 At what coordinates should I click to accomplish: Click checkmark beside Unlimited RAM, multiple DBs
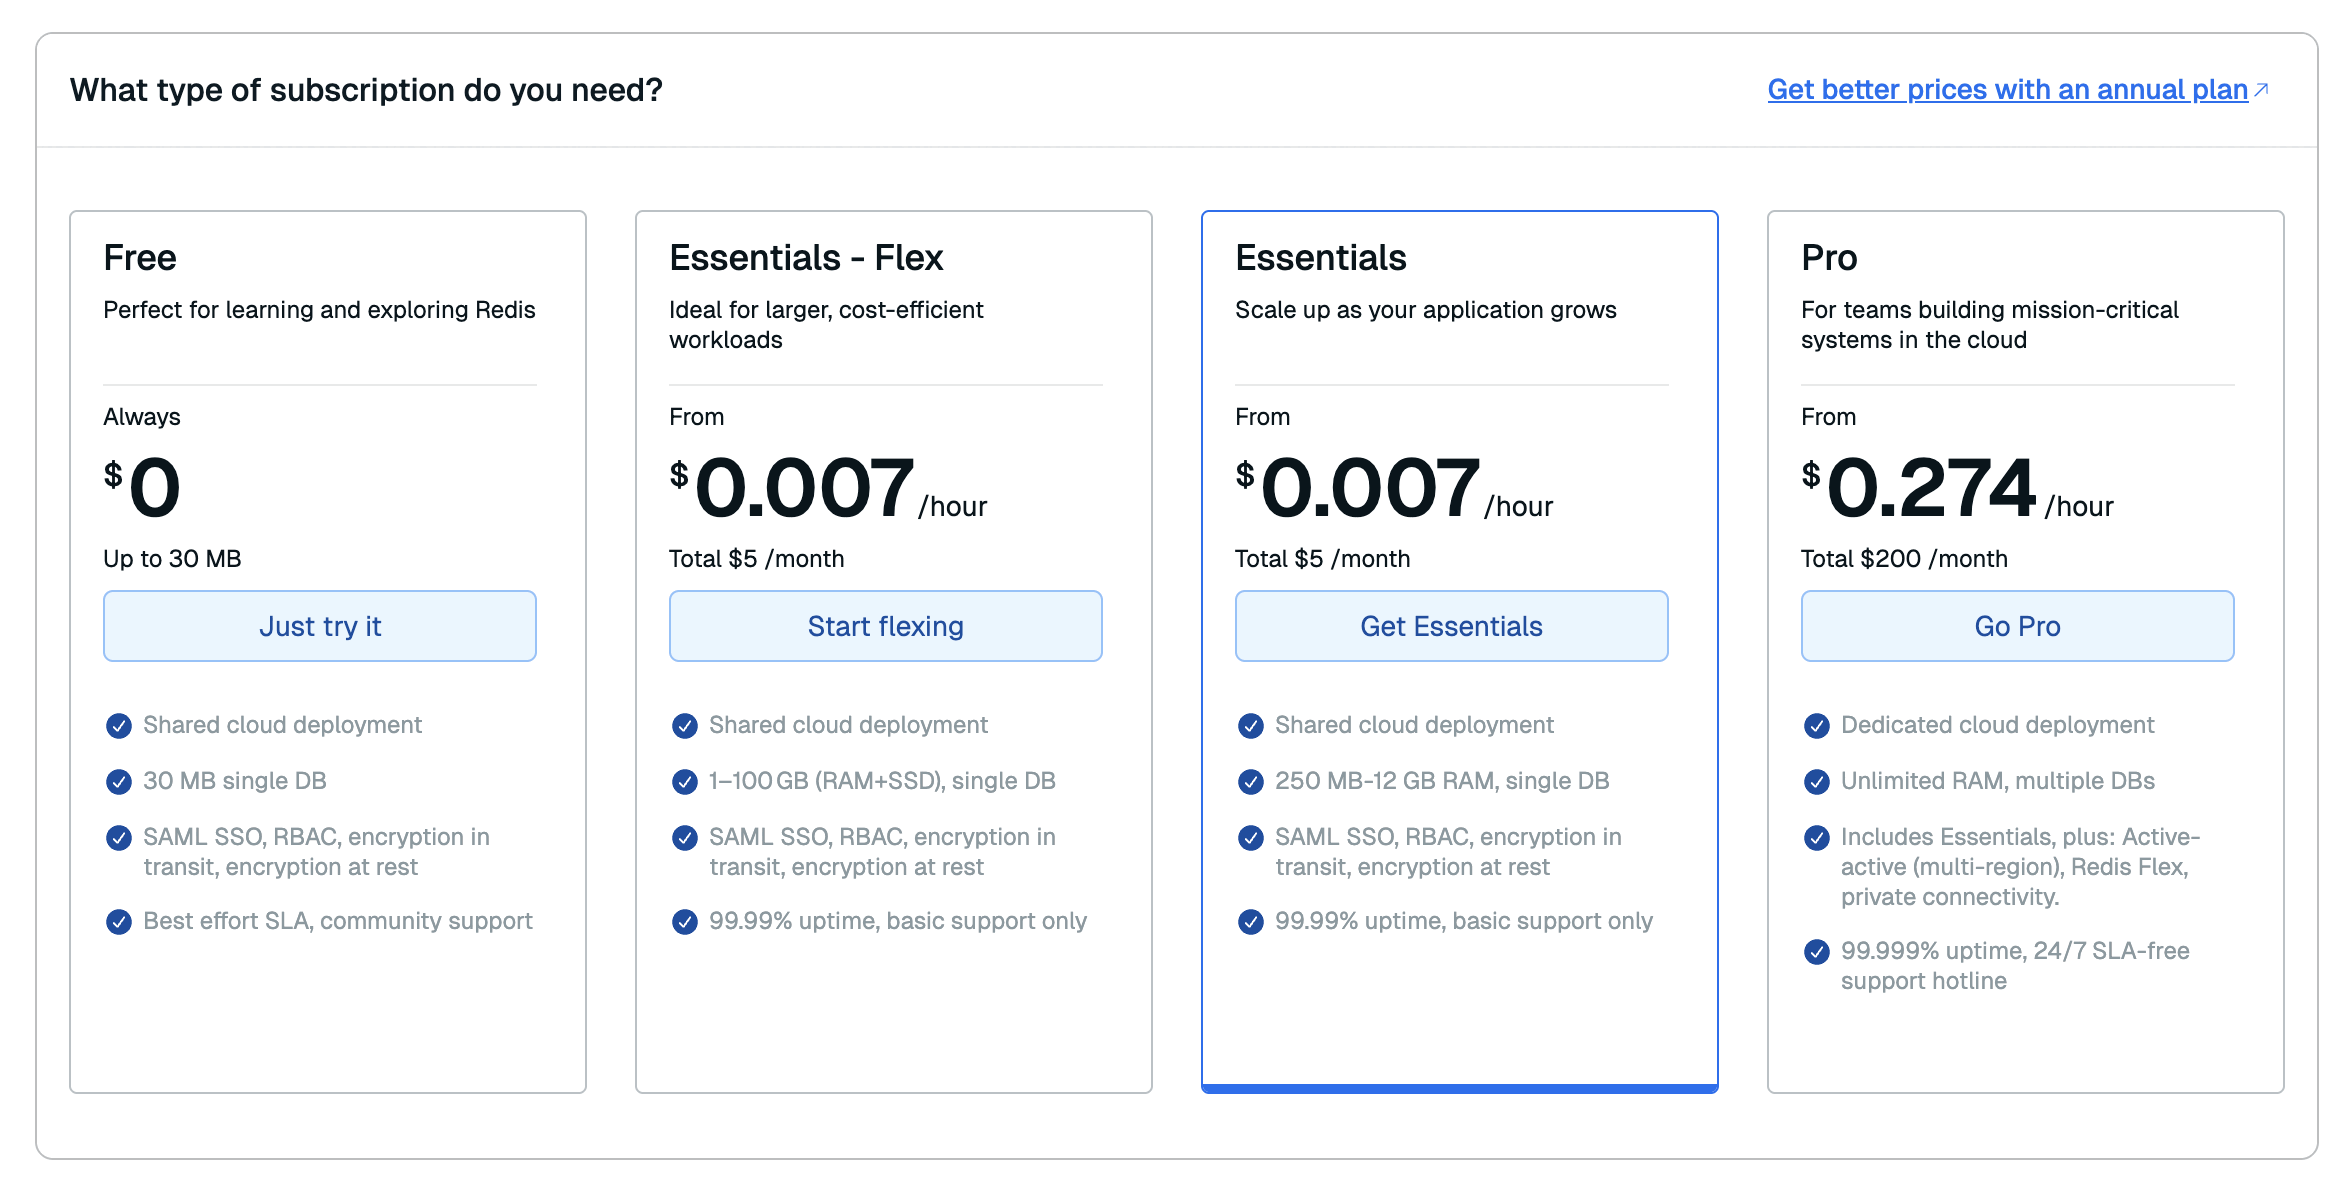(1817, 782)
